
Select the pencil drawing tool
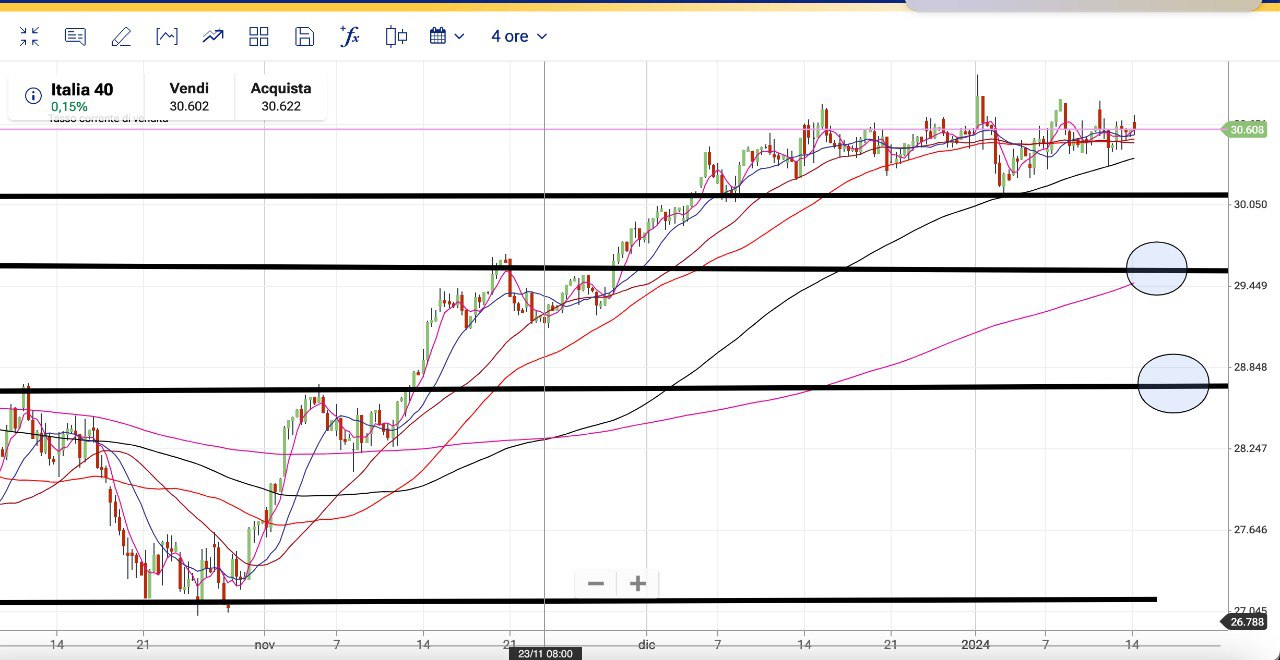click(121, 37)
